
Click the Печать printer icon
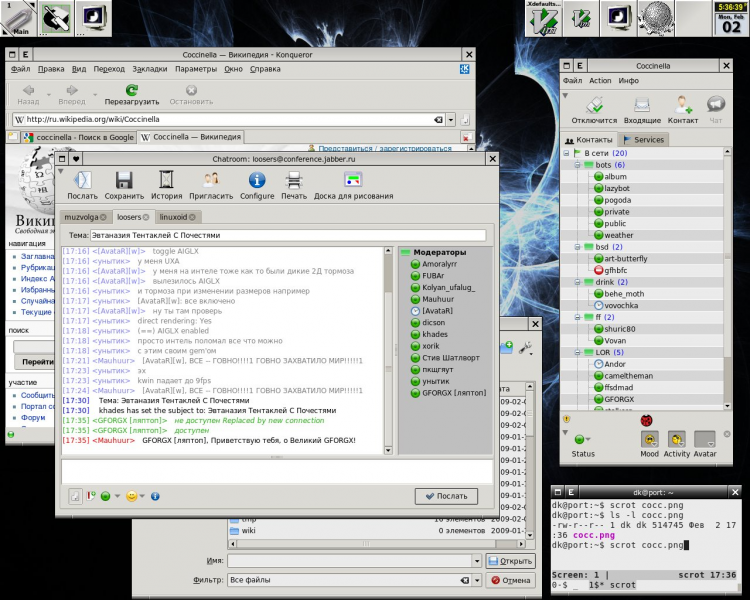[294, 181]
